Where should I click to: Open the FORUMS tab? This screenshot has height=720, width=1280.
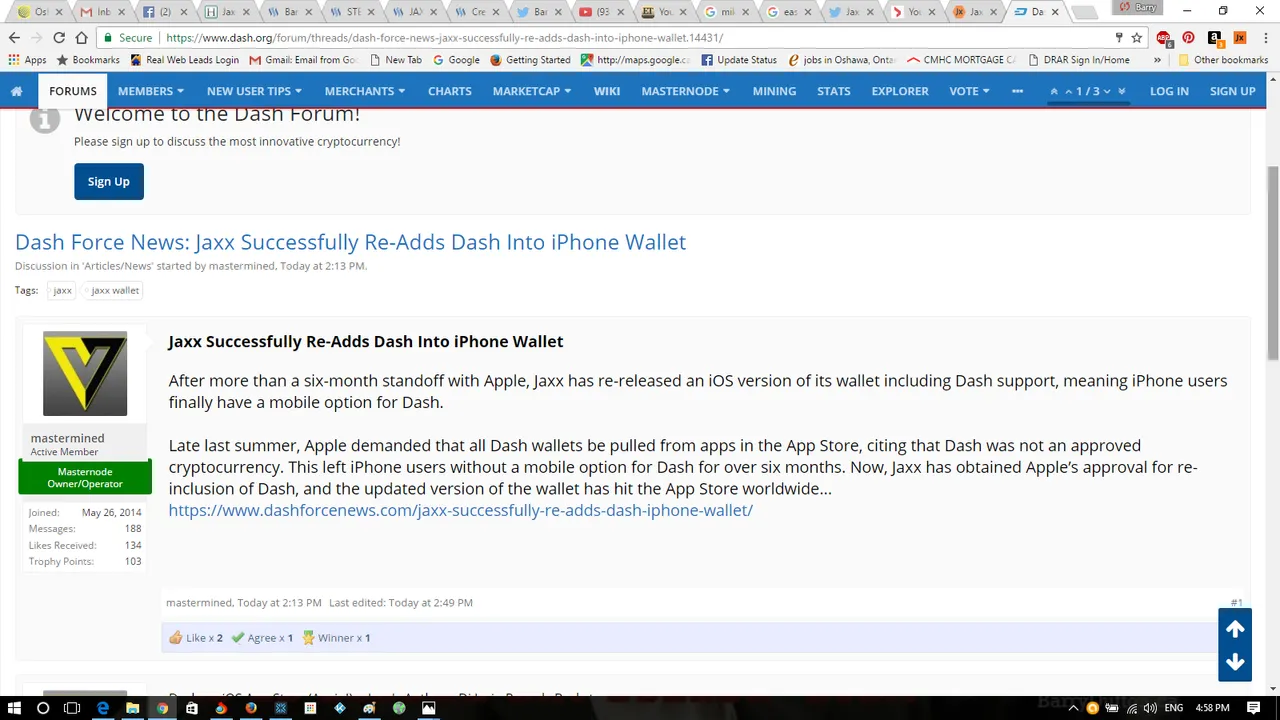73,91
